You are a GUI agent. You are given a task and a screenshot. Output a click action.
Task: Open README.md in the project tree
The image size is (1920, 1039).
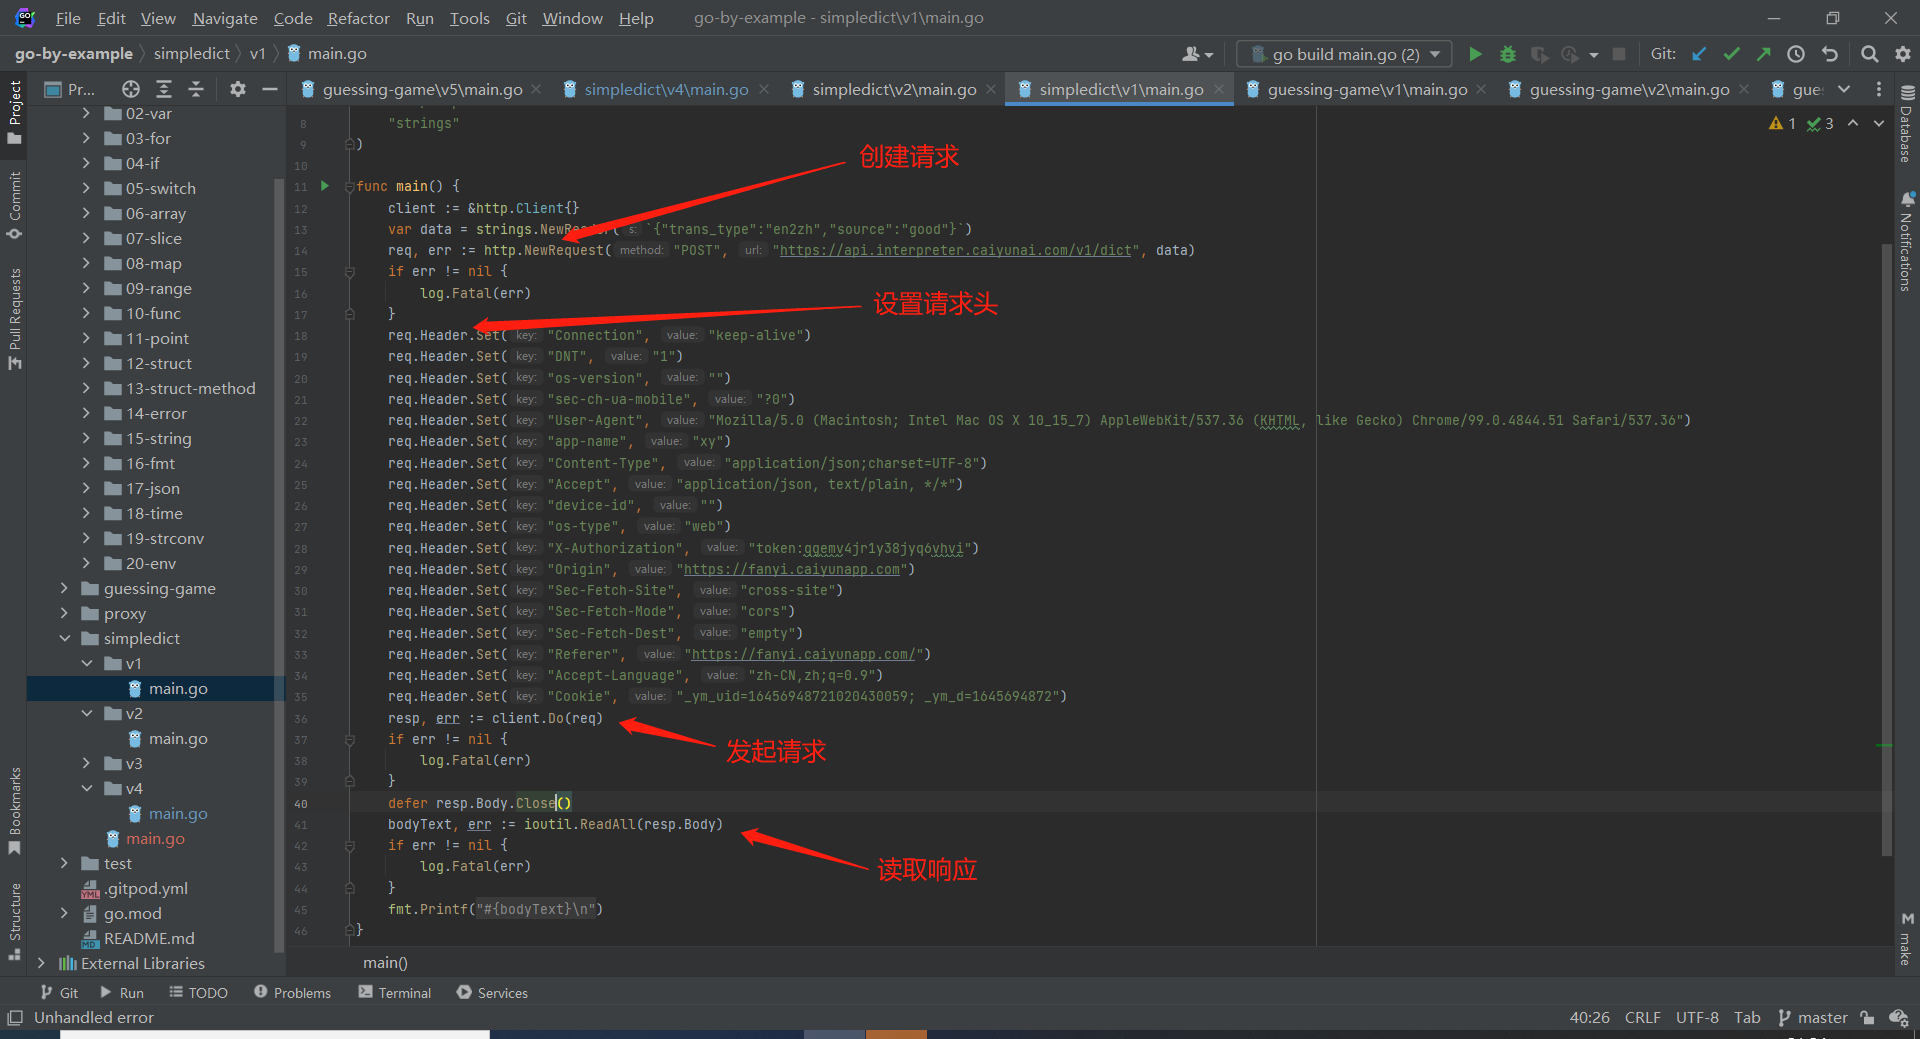[x=149, y=938]
